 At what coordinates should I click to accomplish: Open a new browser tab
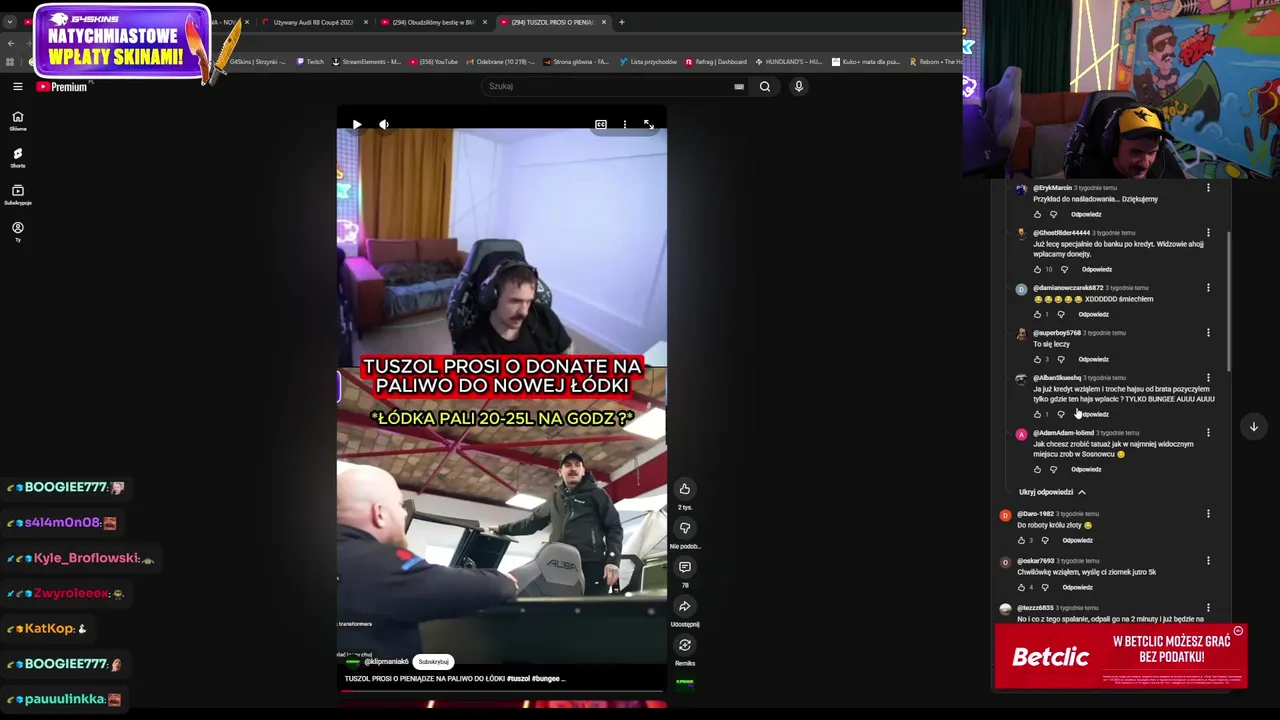621,22
